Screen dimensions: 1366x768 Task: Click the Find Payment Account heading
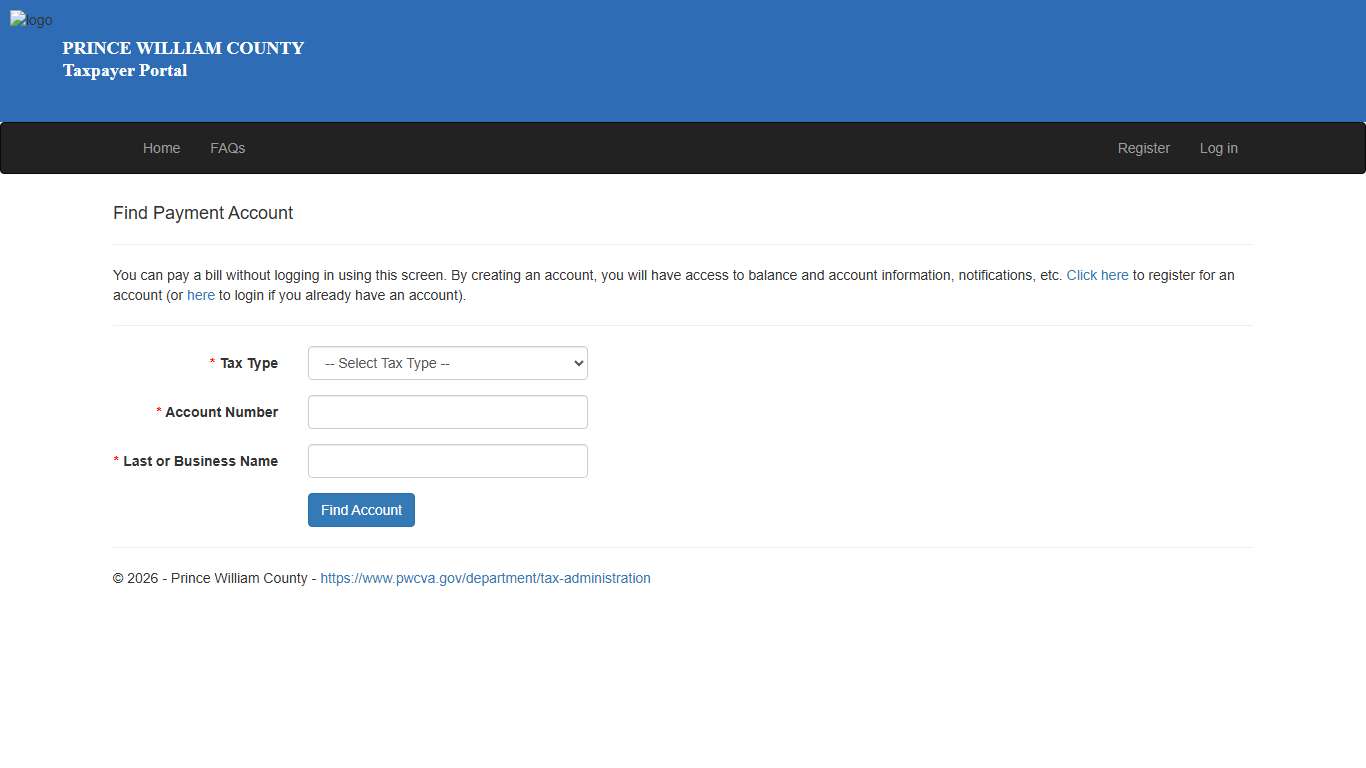pos(203,213)
